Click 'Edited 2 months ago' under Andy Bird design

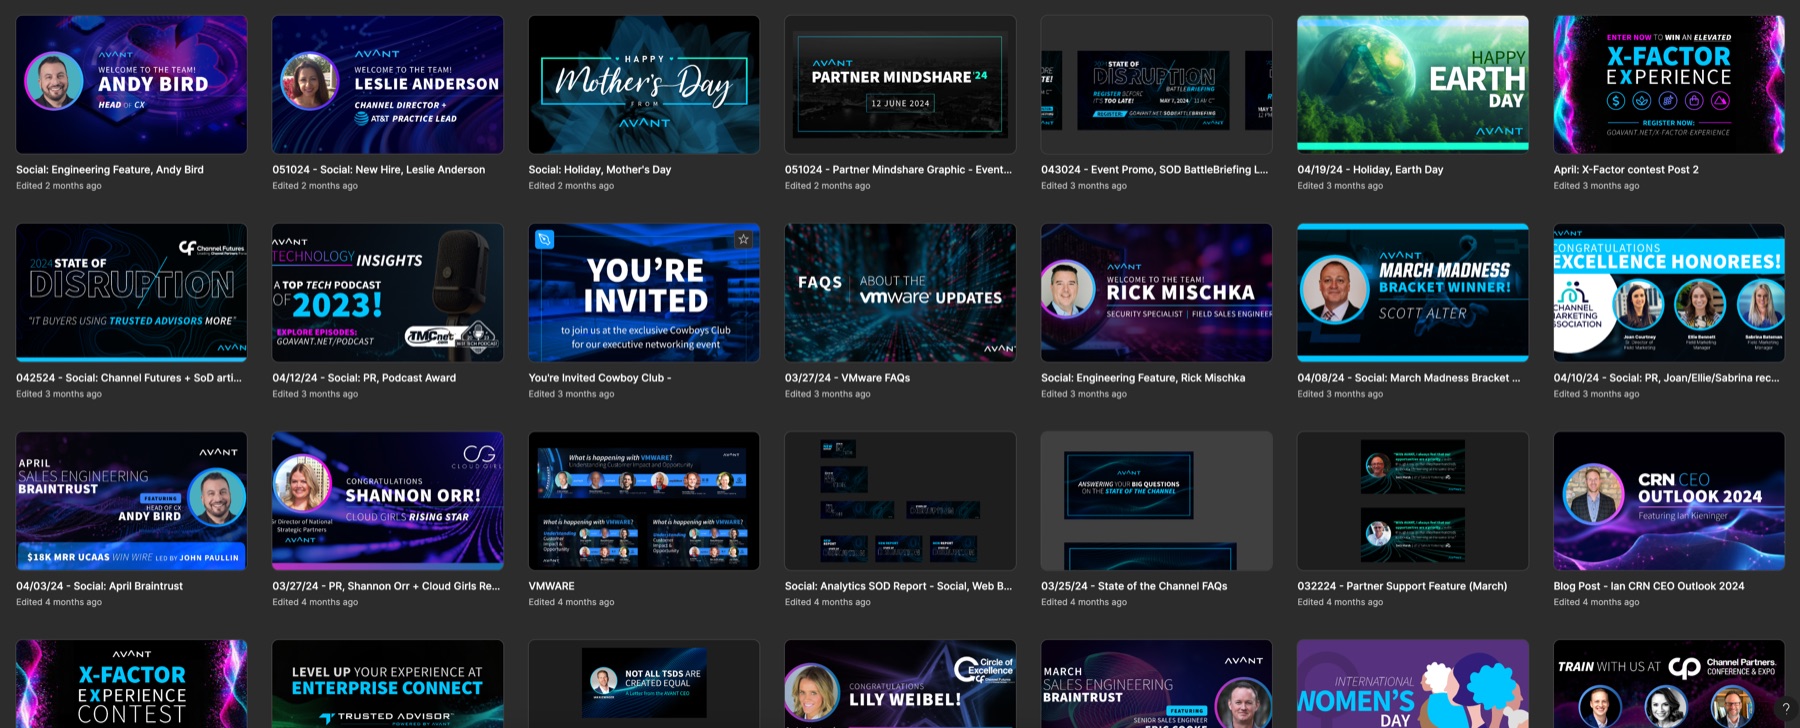coord(59,186)
